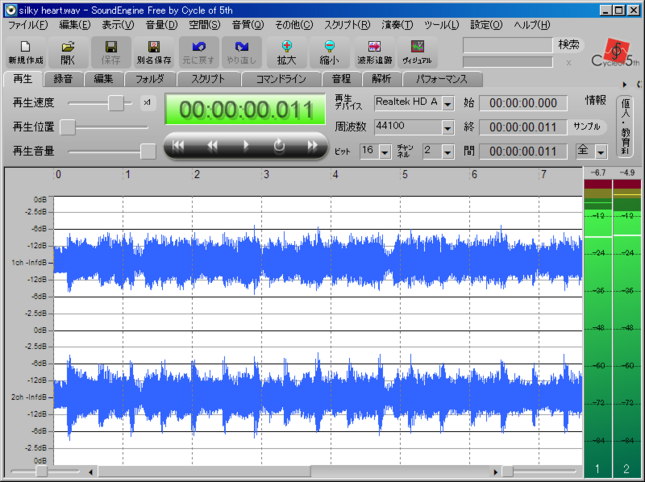Toggle the 波形追跡 waveform tracking icon
The height and width of the screenshot is (482, 645).
tap(374, 52)
